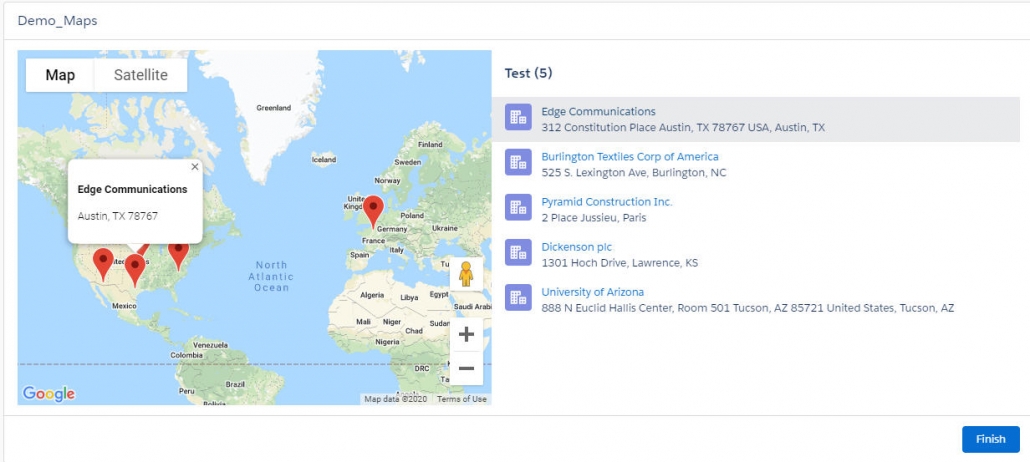Click the Pyramid Construction account icon
This screenshot has height=462, width=1030.
(517, 208)
